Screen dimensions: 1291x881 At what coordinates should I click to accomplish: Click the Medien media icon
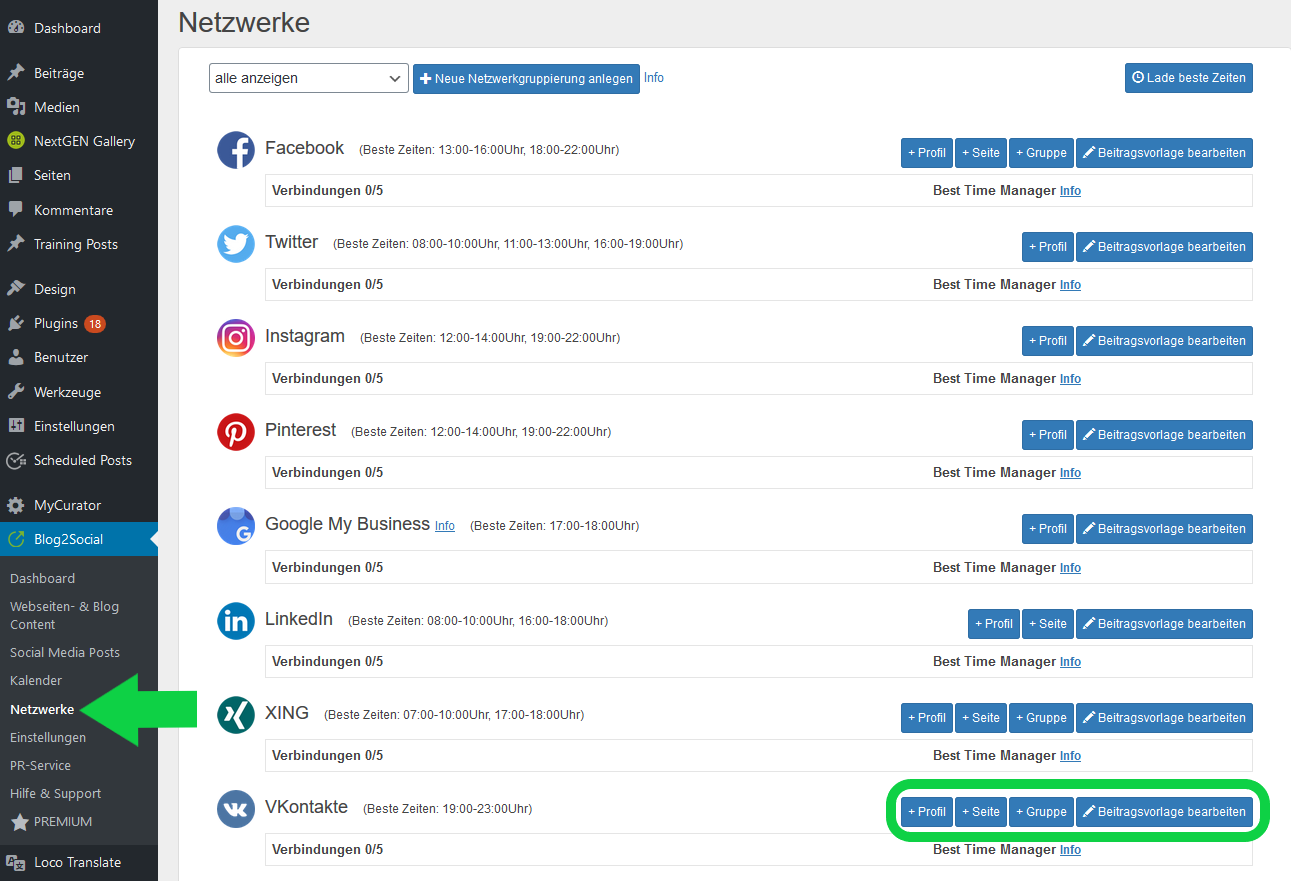16,107
